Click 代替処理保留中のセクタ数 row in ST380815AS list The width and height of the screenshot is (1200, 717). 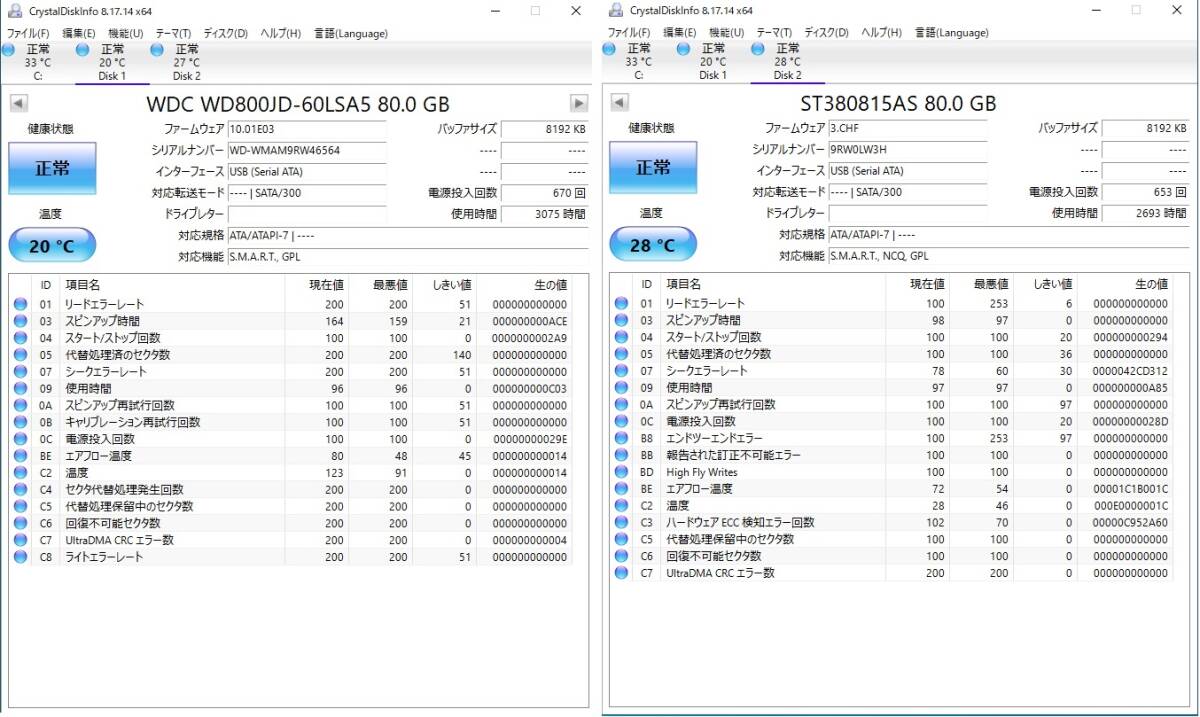click(x=892, y=540)
